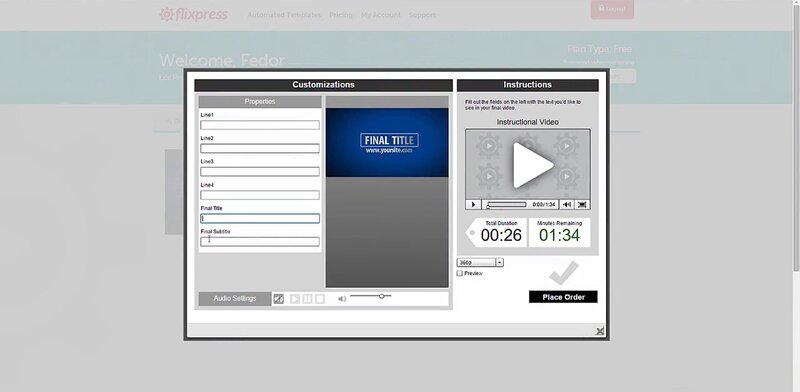Adjust the audio volume slider knob
800x392 pixels.
pos(382,296)
